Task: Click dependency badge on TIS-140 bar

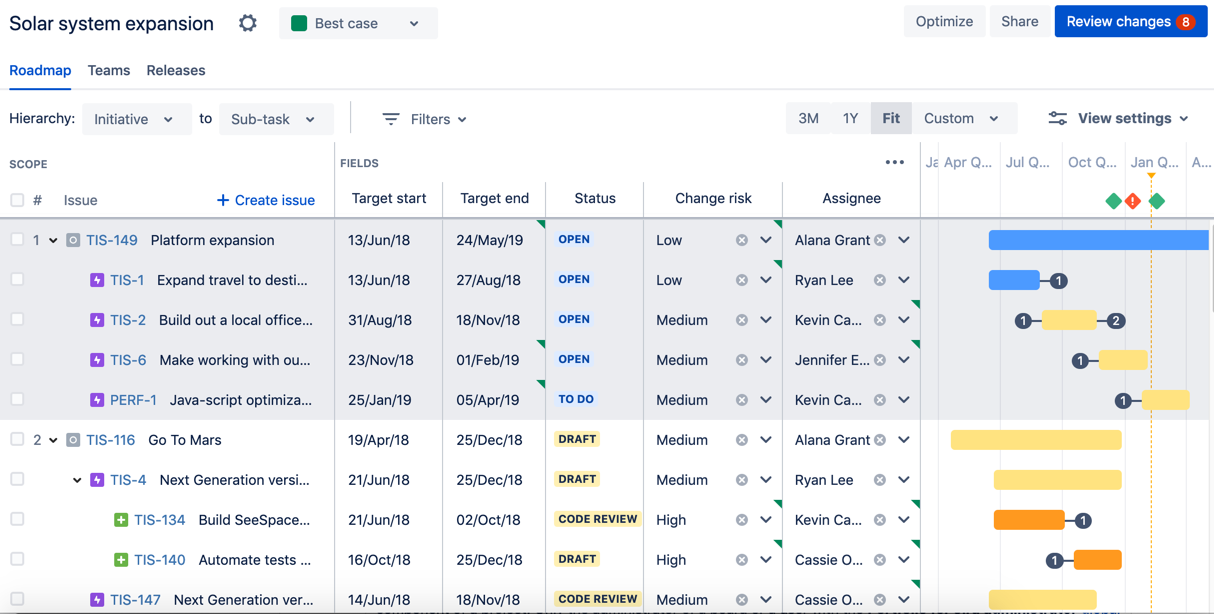Action: pyautogui.click(x=1054, y=561)
